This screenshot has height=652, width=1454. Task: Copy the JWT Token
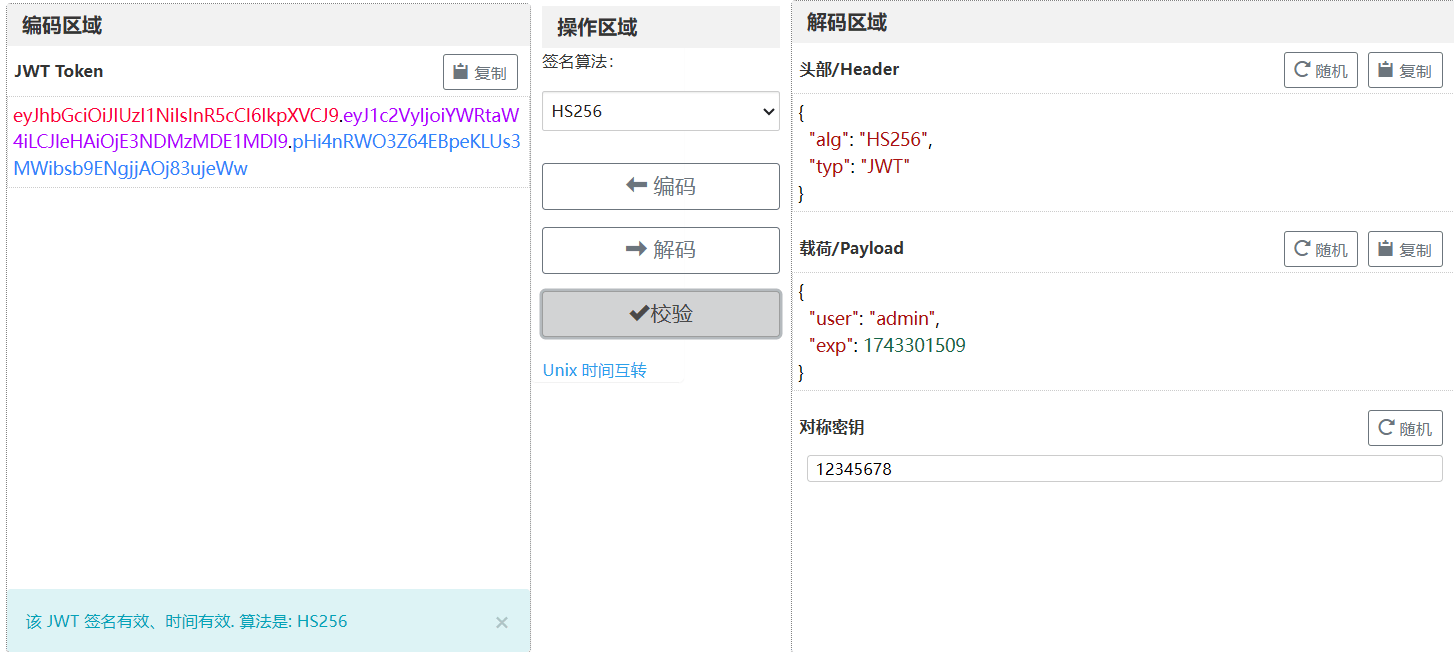pos(480,72)
